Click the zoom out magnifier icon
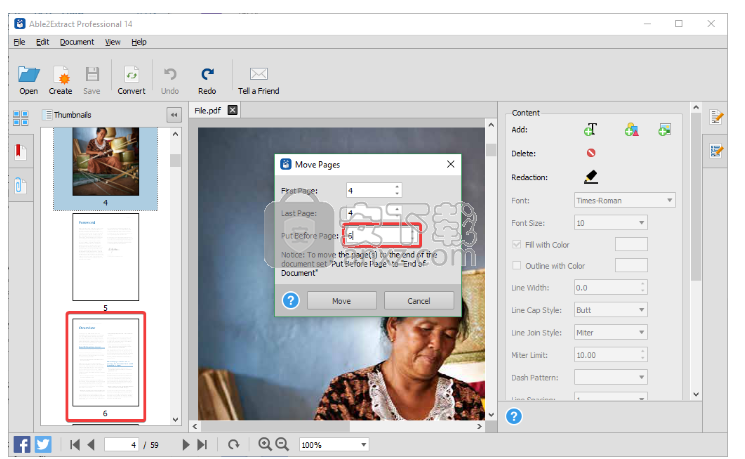Viewport: 745px width, 459px height. (282, 444)
